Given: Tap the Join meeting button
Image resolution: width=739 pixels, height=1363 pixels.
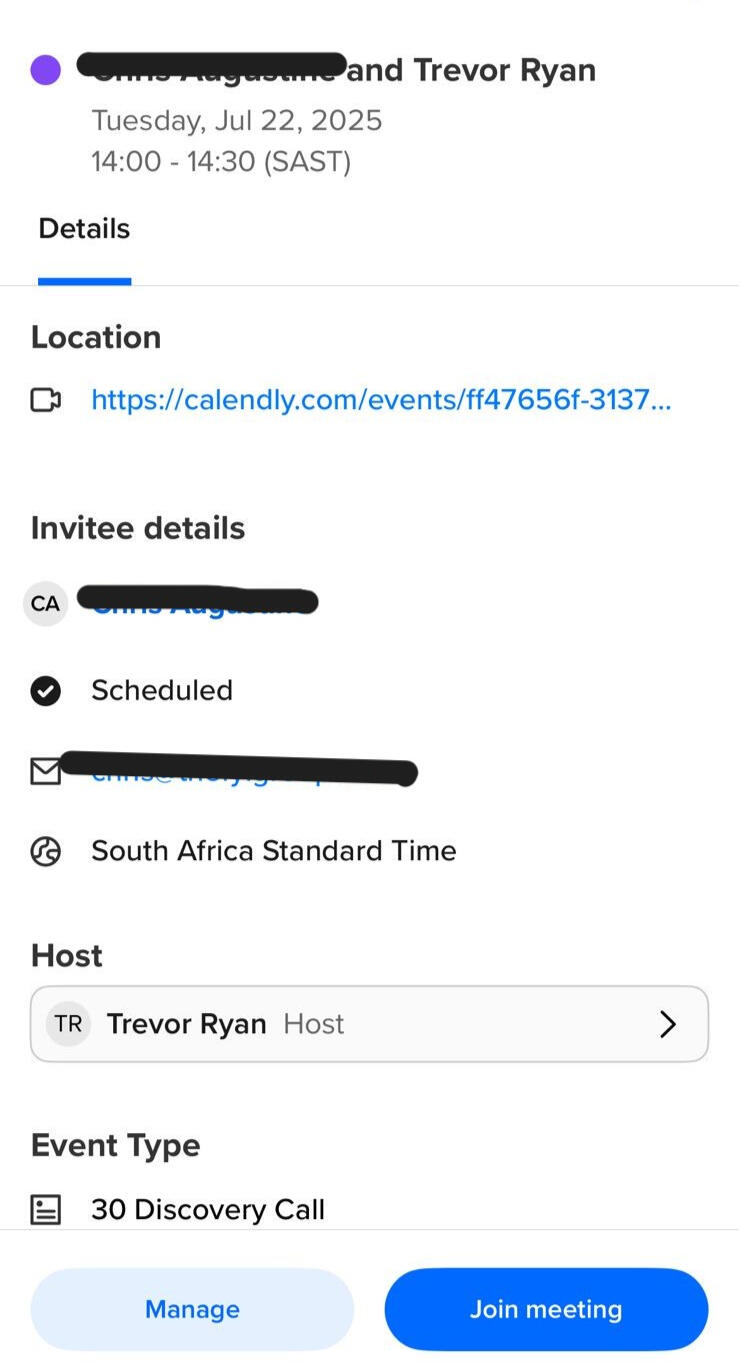Looking at the screenshot, I should tap(546, 1309).
